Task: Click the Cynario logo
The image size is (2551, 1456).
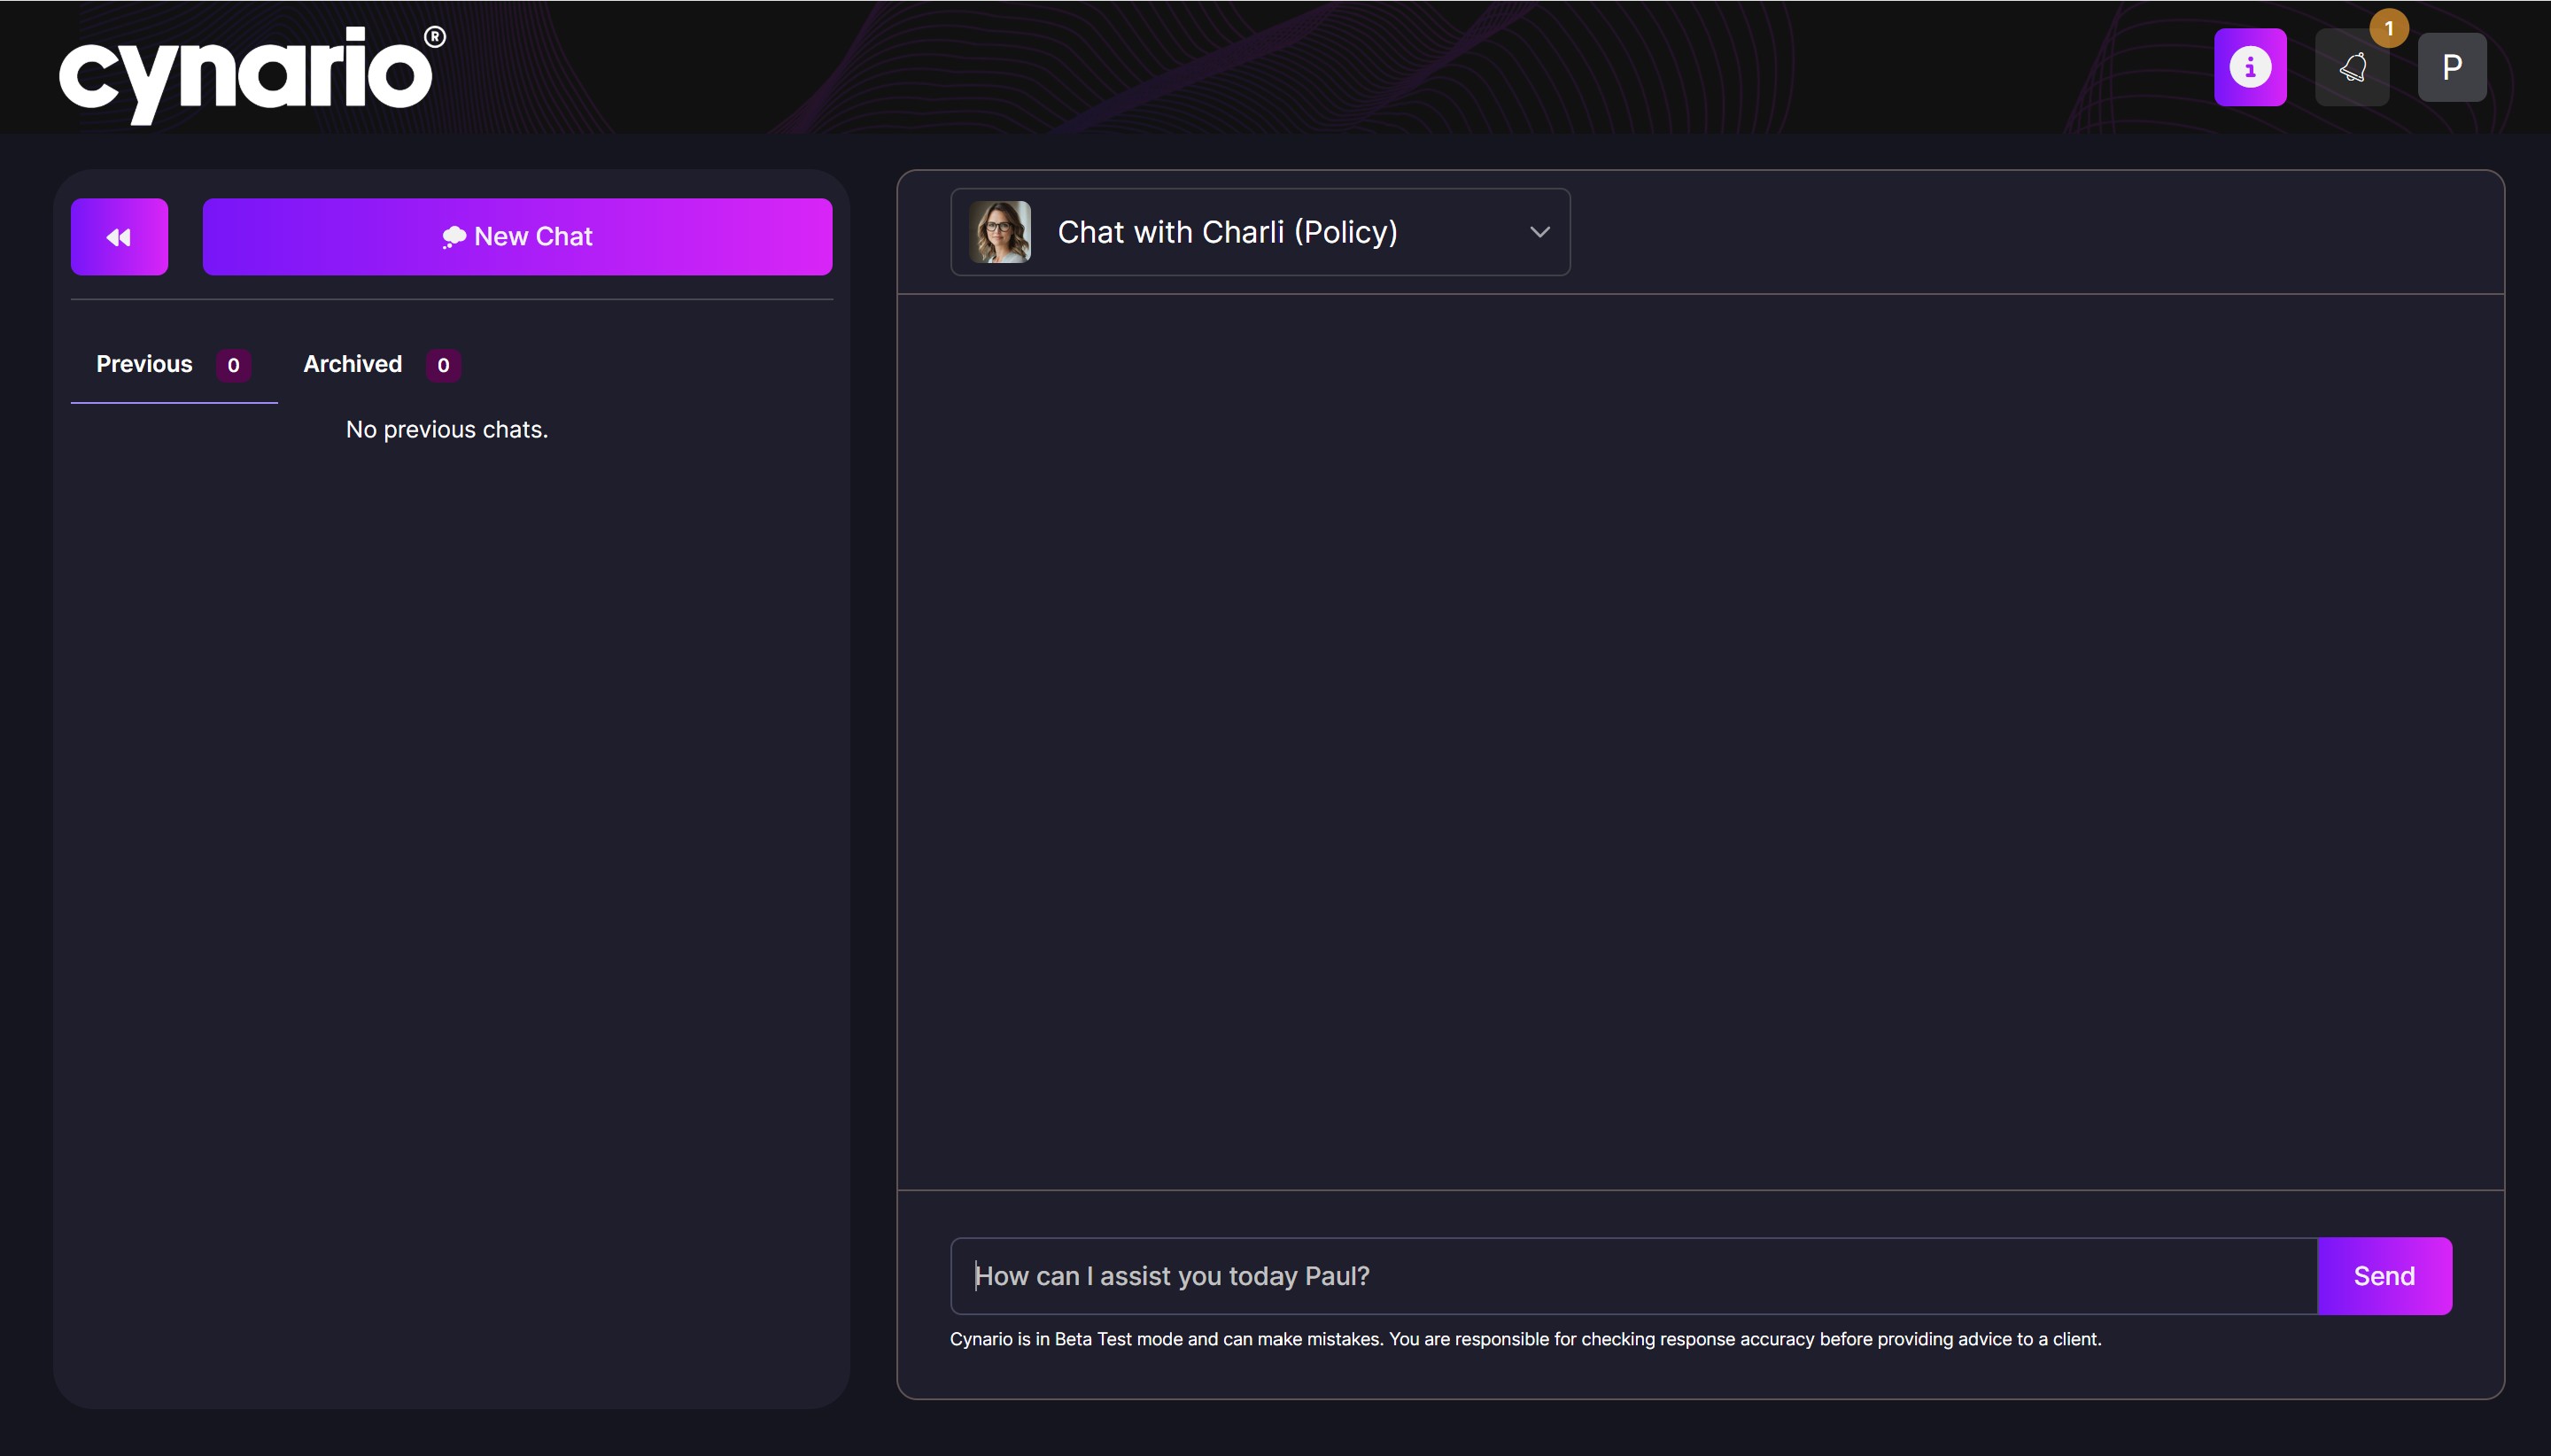Action: click(252, 74)
